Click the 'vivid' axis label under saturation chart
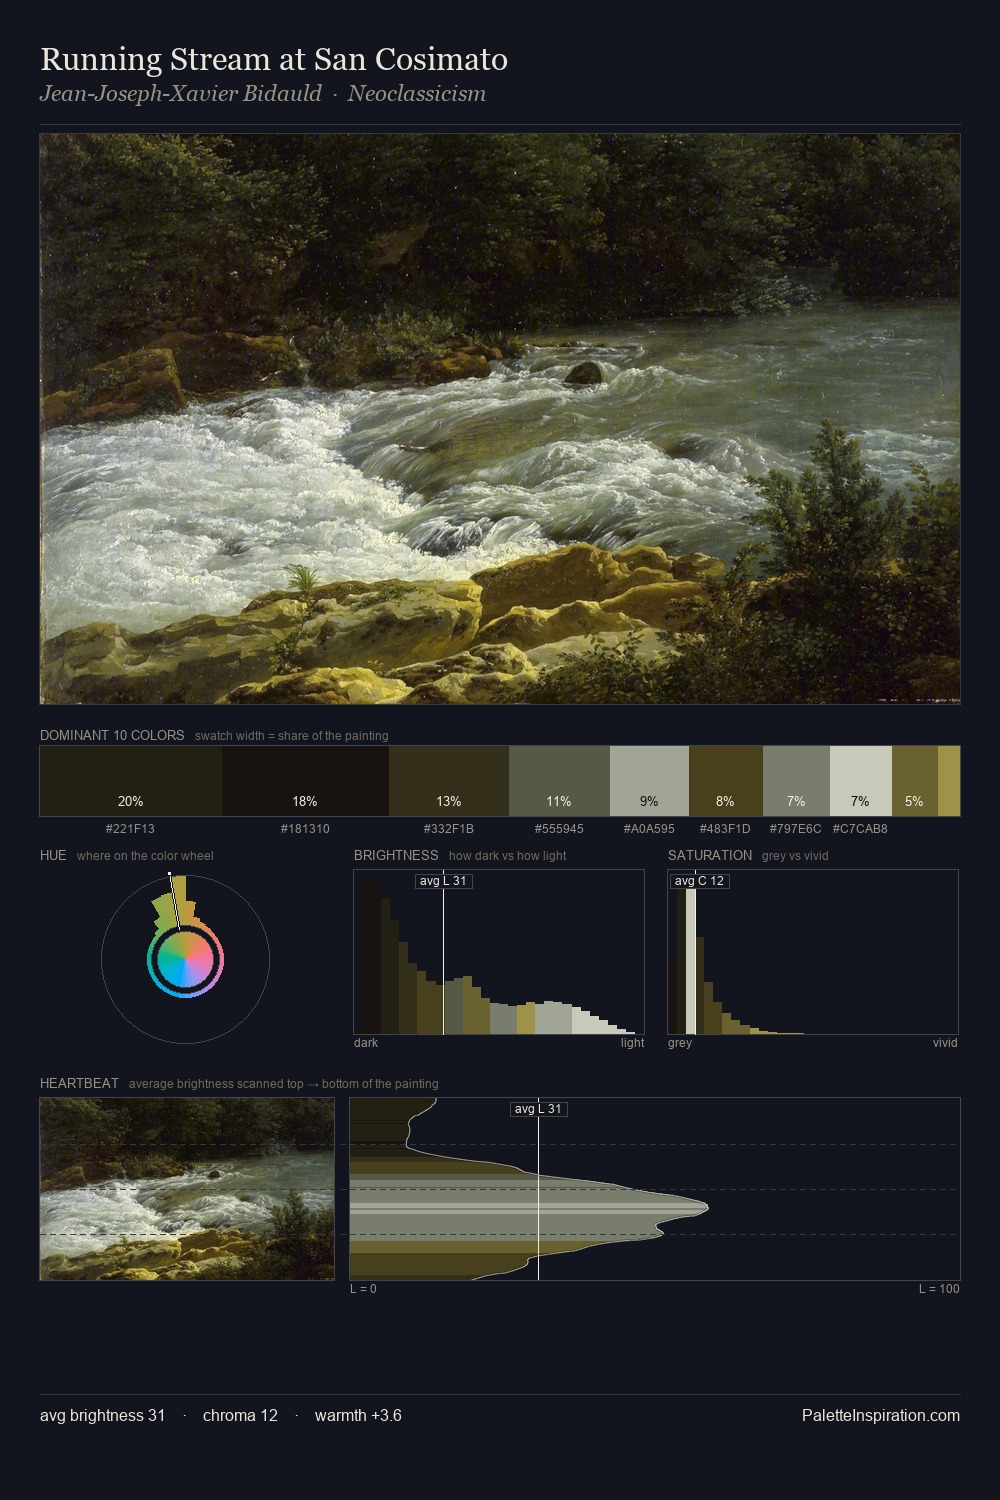This screenshot has height=1500, width=1000. tap(945, 1043)
